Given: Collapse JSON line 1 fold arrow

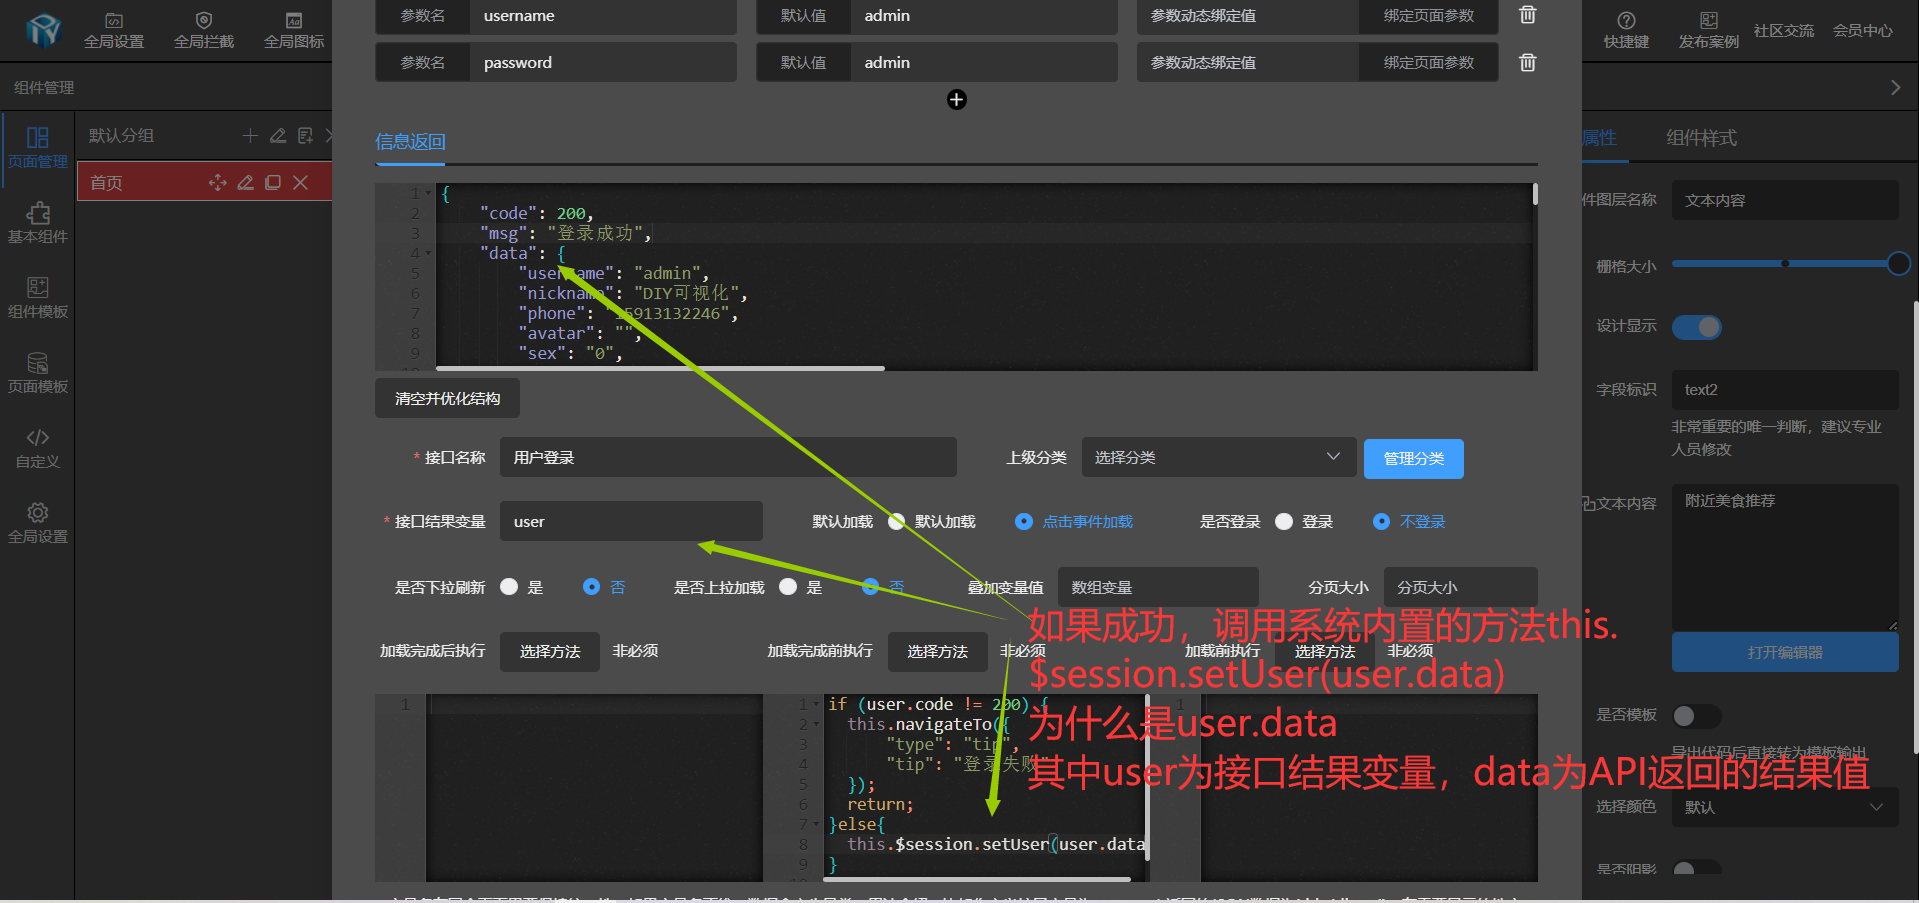Looking at the screenshot, I should pos(429,193).
